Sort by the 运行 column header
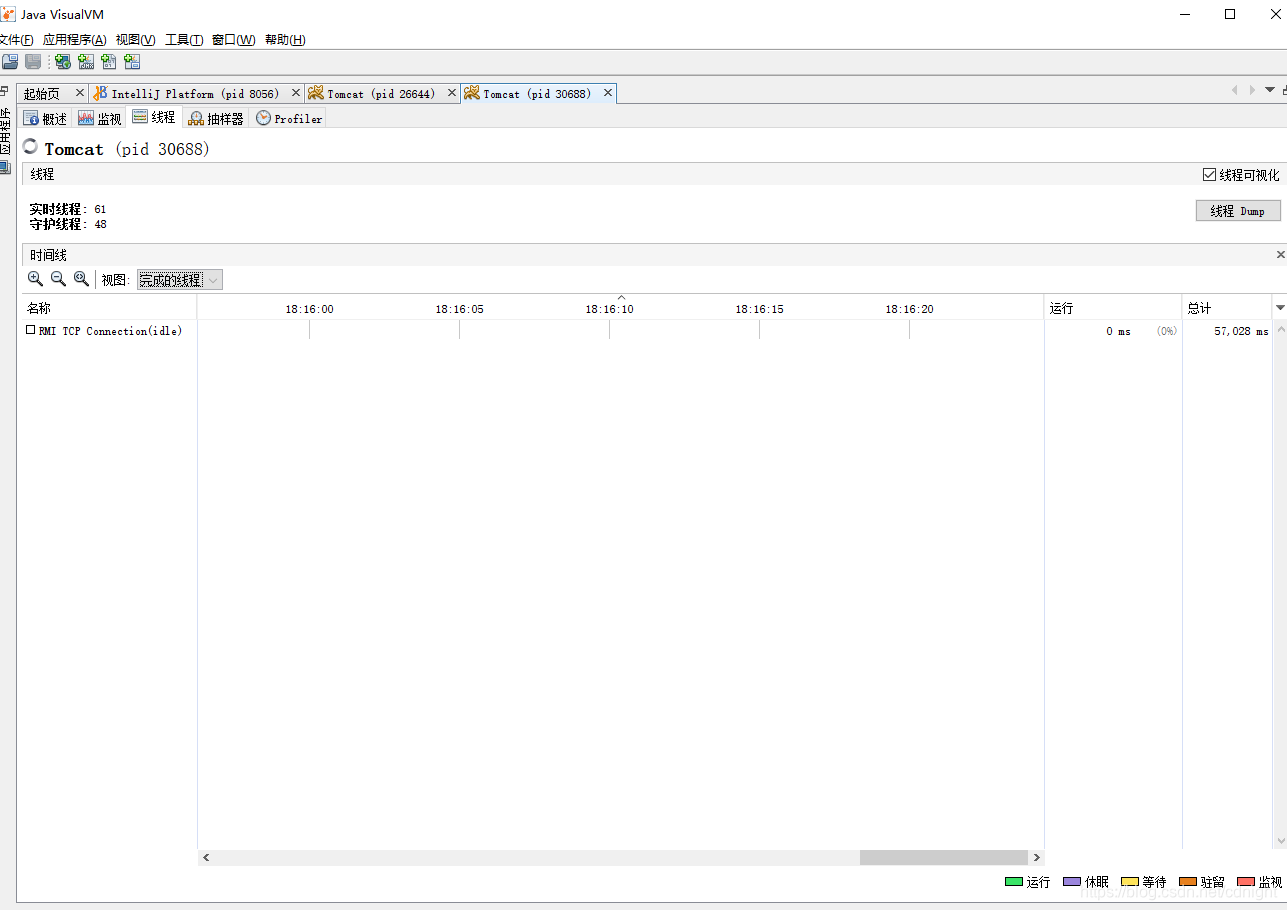Viewport: 1287px width, 910px height. [1113, 307]
